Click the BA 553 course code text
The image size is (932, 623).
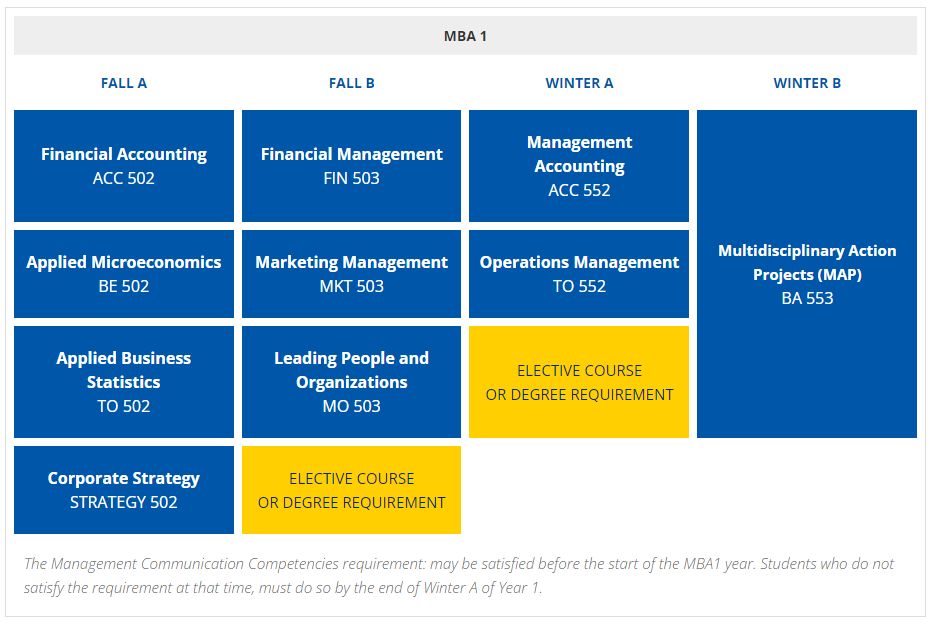pyautogui.click(x=807, y=298)
